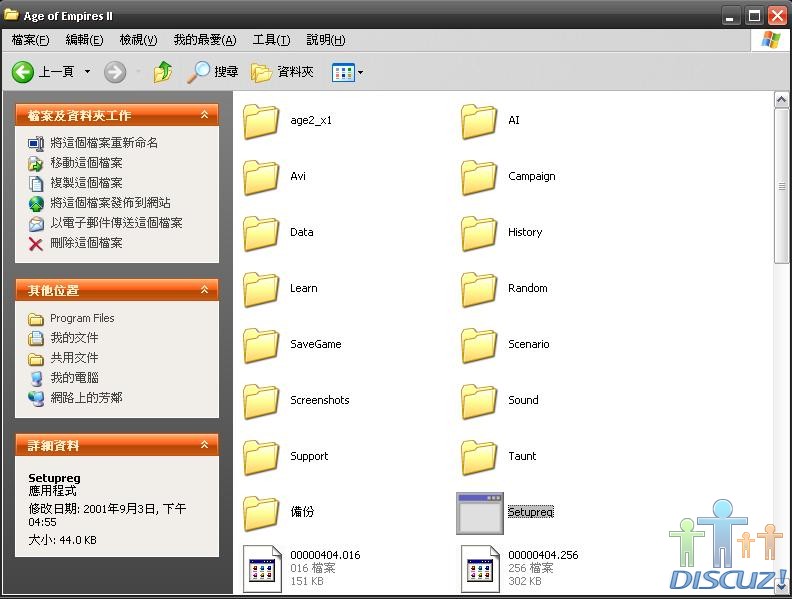Open the 搜尋 search pane
The image size is (792, 599).
[212, 72]
